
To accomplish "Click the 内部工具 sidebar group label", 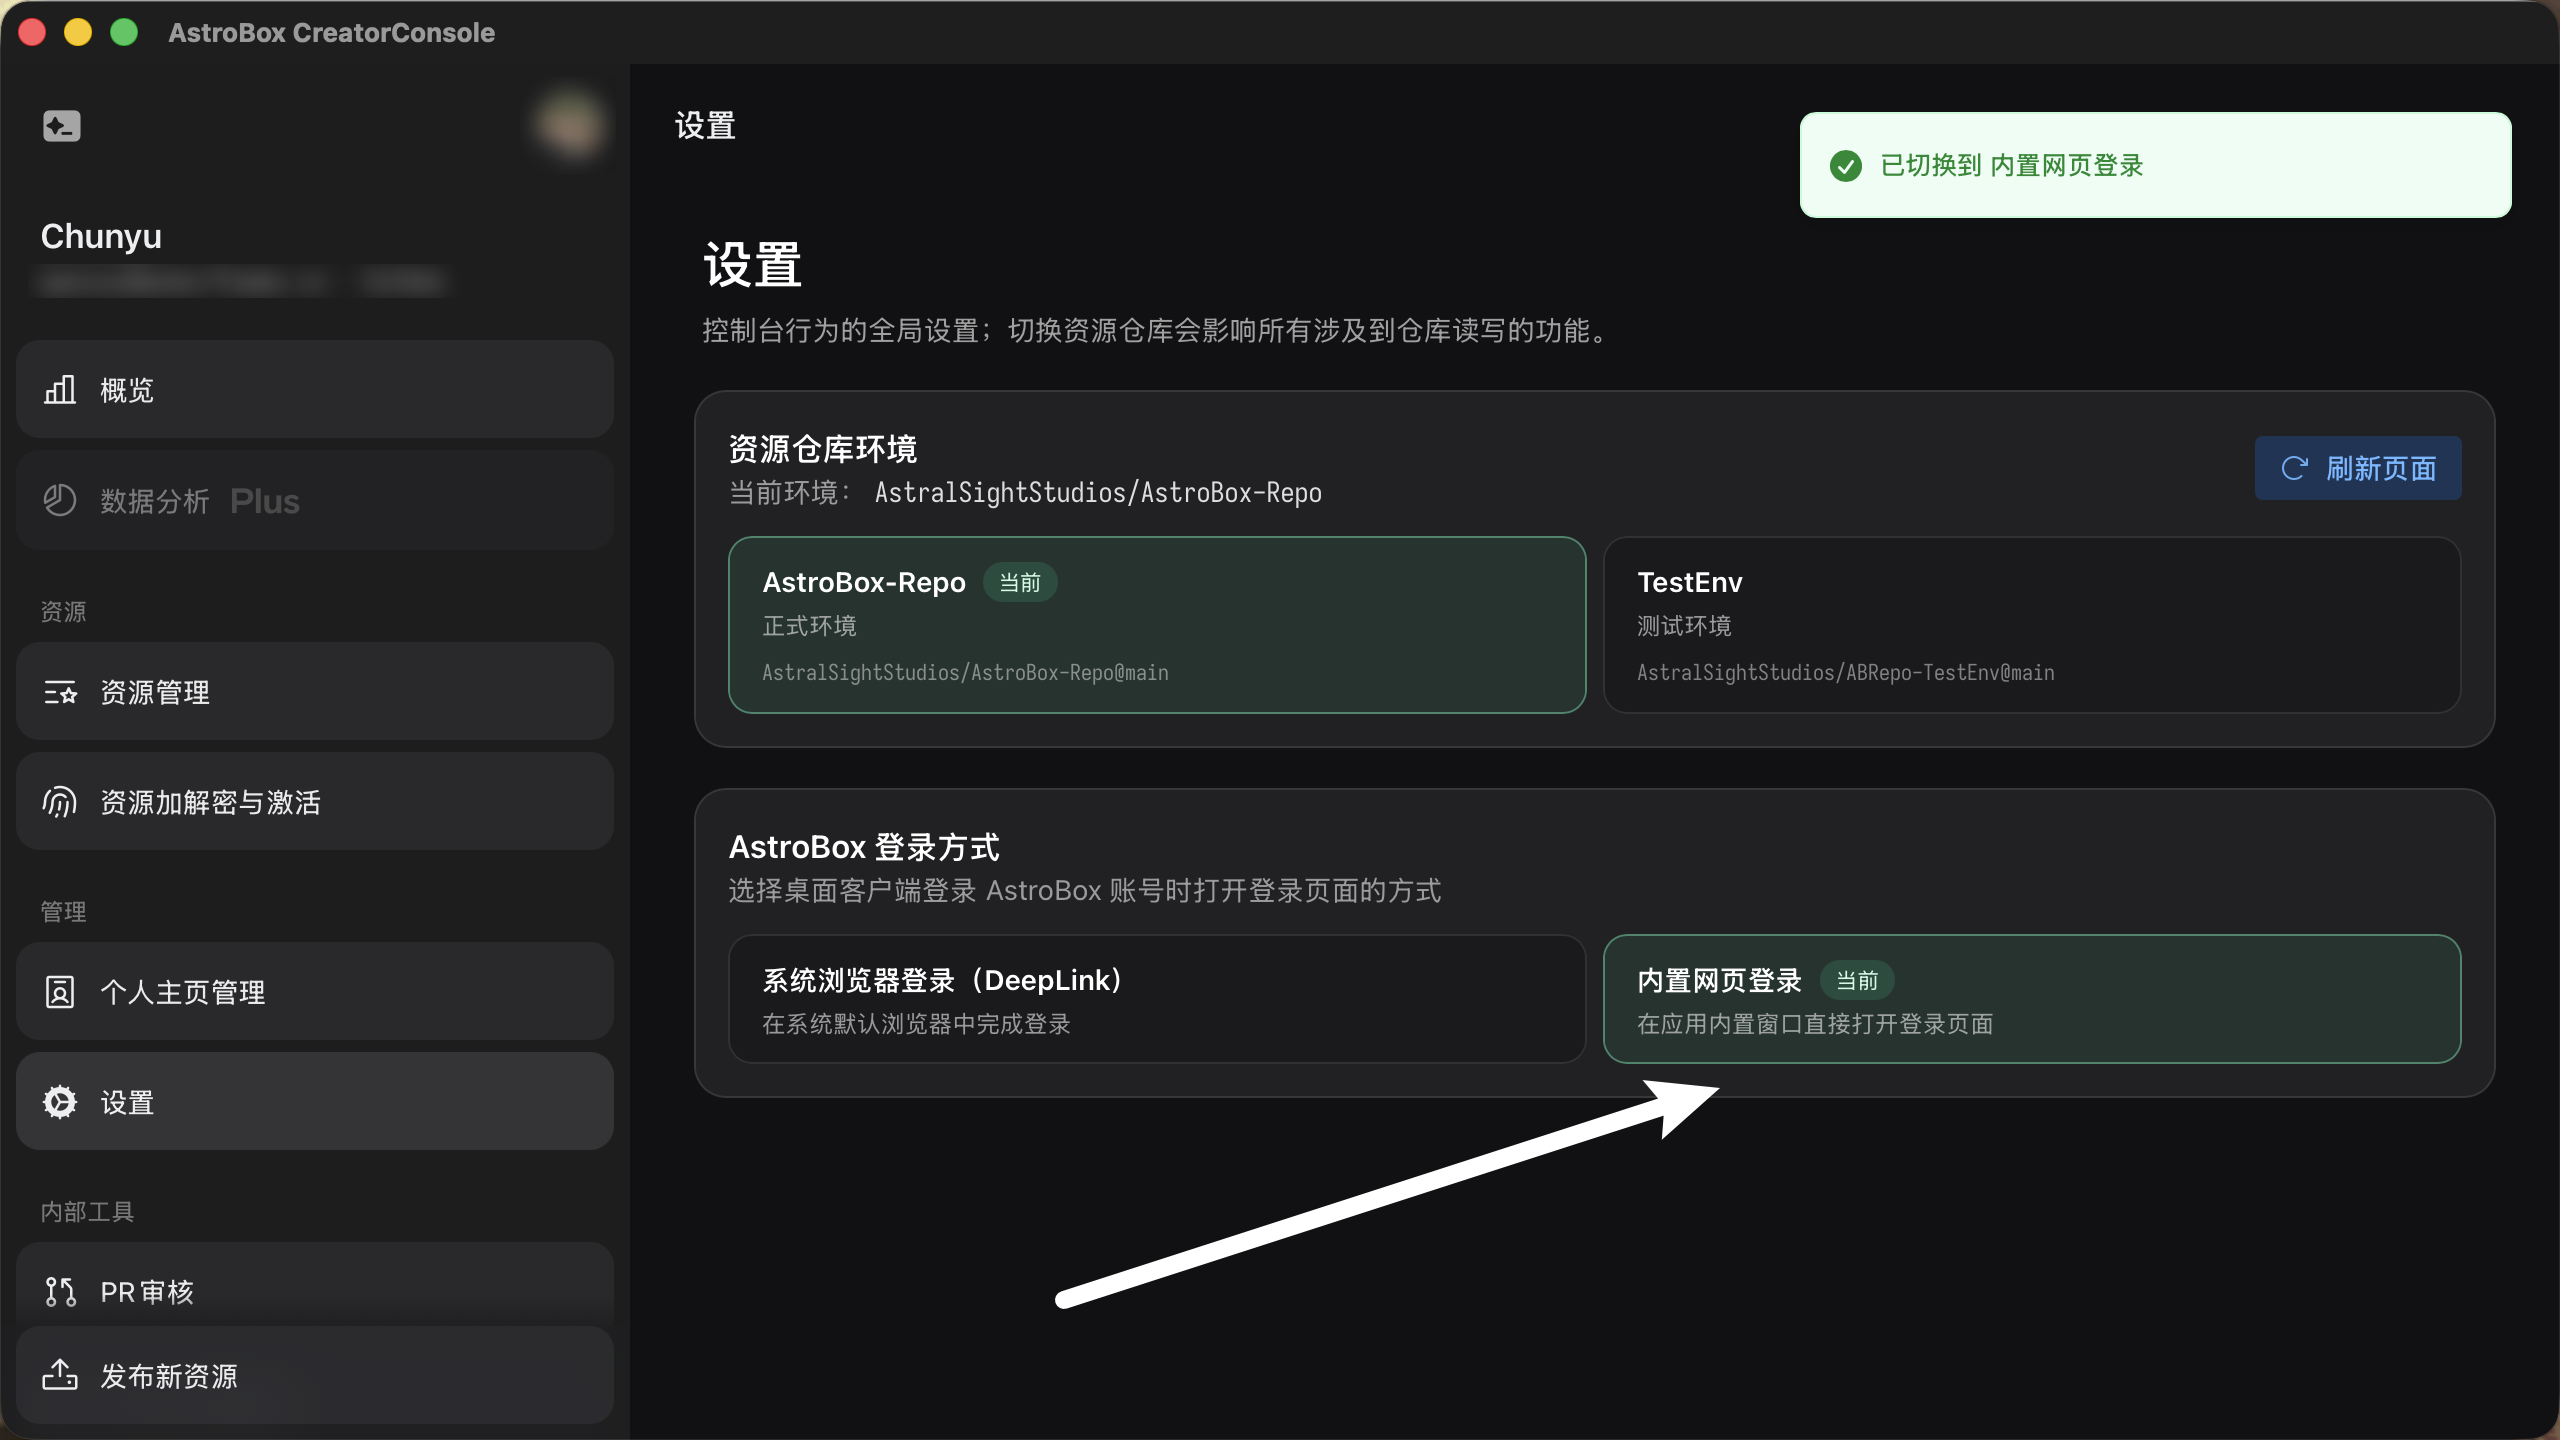I will click(x=87, y=1211).
